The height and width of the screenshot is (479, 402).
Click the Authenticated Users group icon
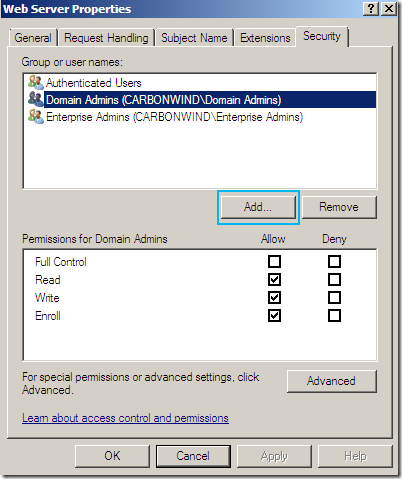[x=36, y=82]
